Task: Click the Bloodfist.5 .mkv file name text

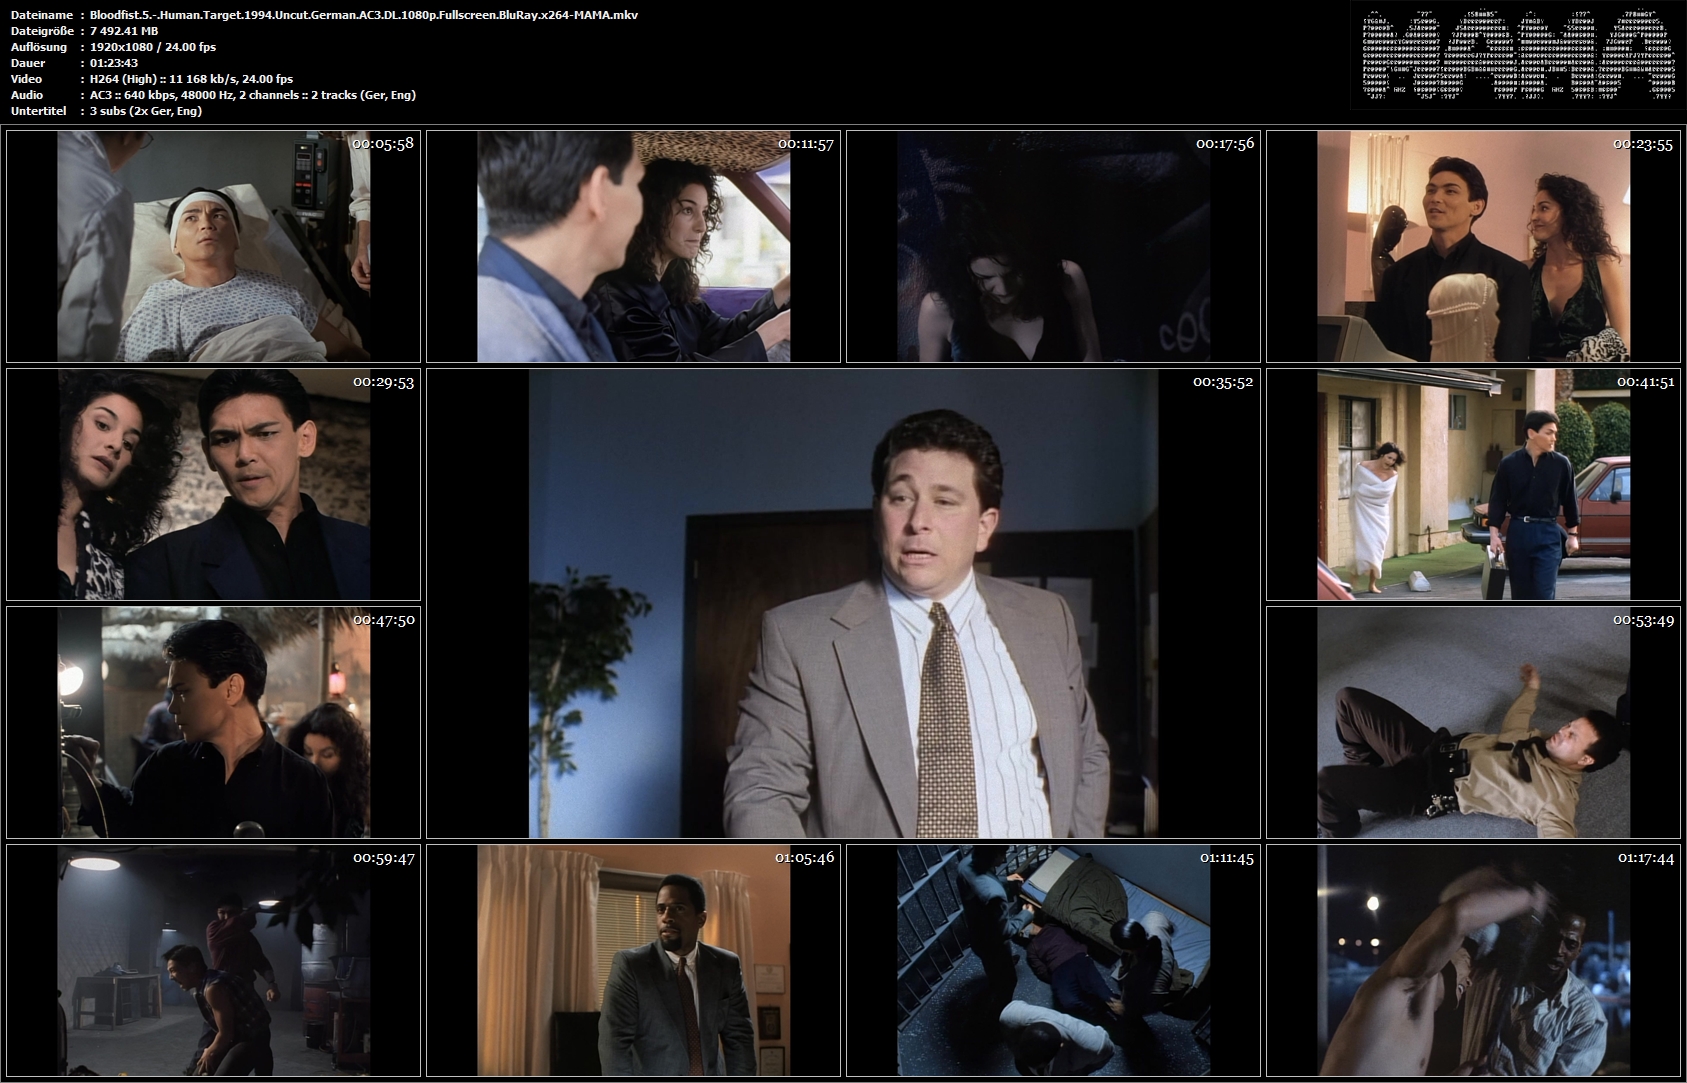Action: coord(364,15)
